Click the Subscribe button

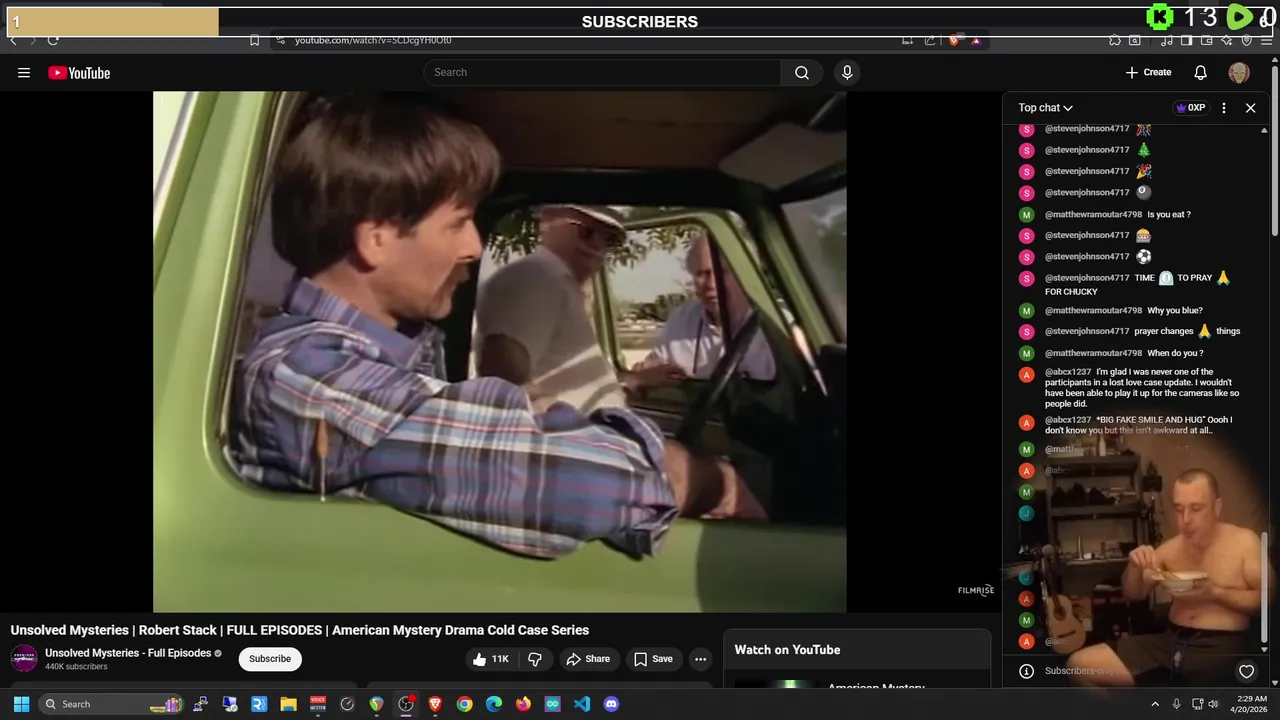click(x=270, y=659)
